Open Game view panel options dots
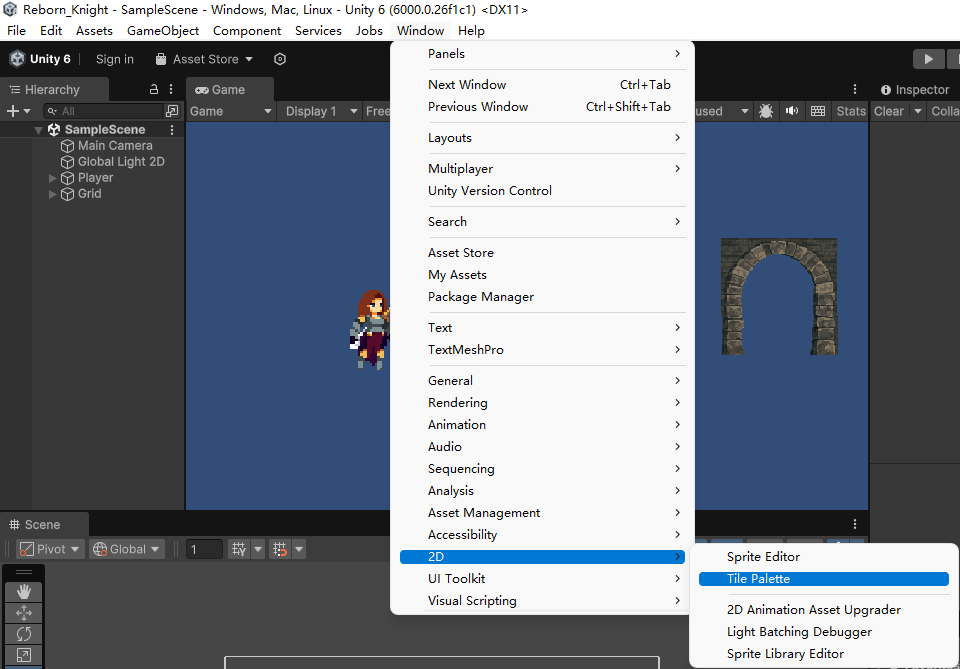 coord(855,89)
